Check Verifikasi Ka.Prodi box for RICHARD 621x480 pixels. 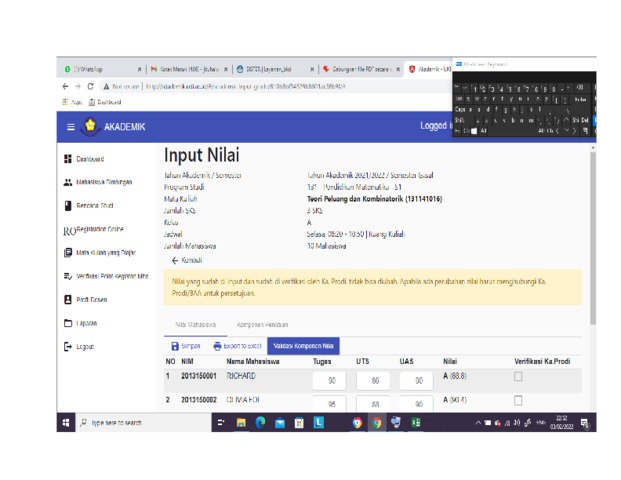[518, 377]
